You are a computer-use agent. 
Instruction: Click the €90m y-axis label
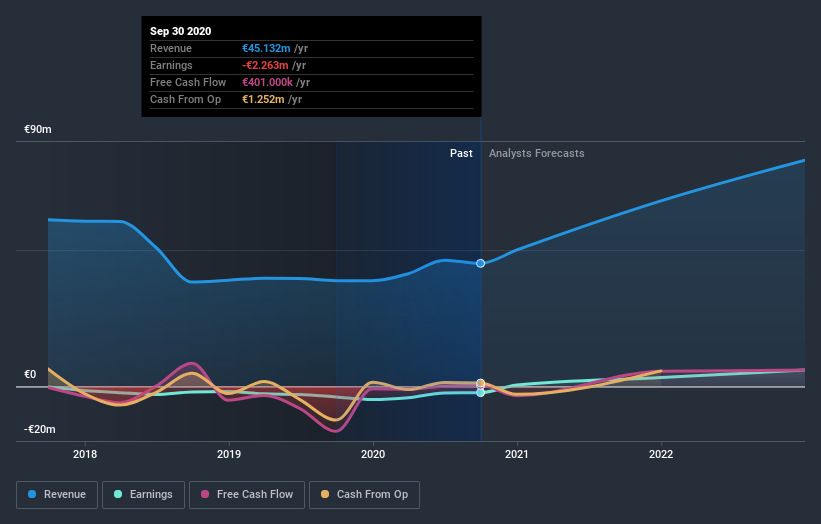click(38, 129)
